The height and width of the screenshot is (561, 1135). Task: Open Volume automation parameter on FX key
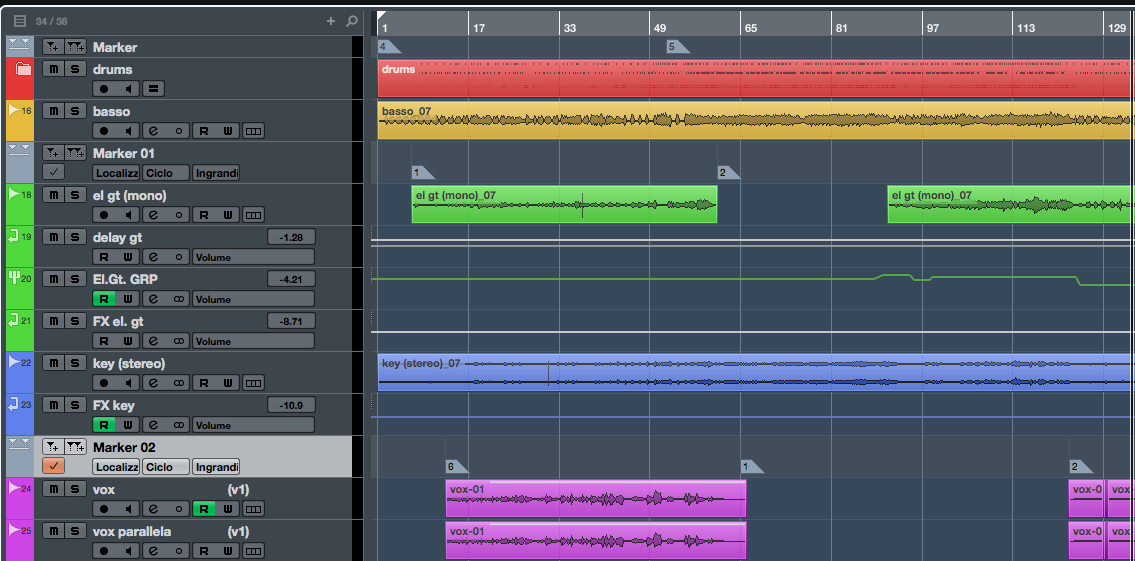pyautogui.click(x=253, y=425)
